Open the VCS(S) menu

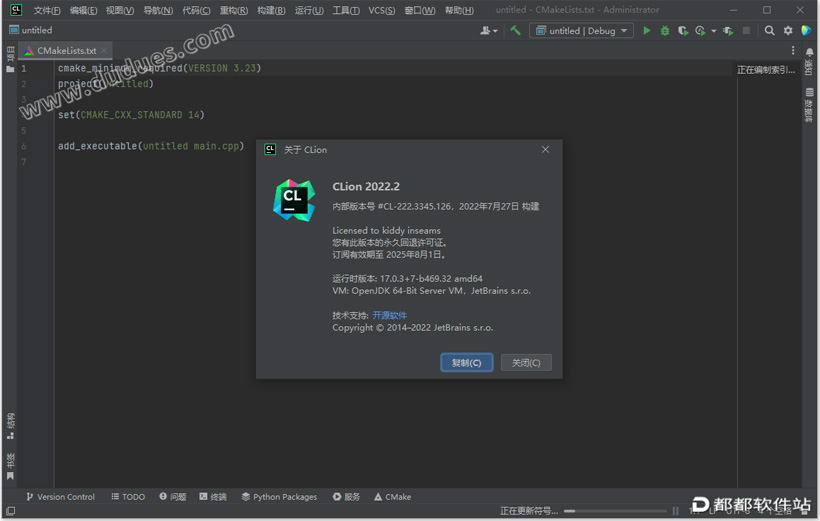coord(382,10)
